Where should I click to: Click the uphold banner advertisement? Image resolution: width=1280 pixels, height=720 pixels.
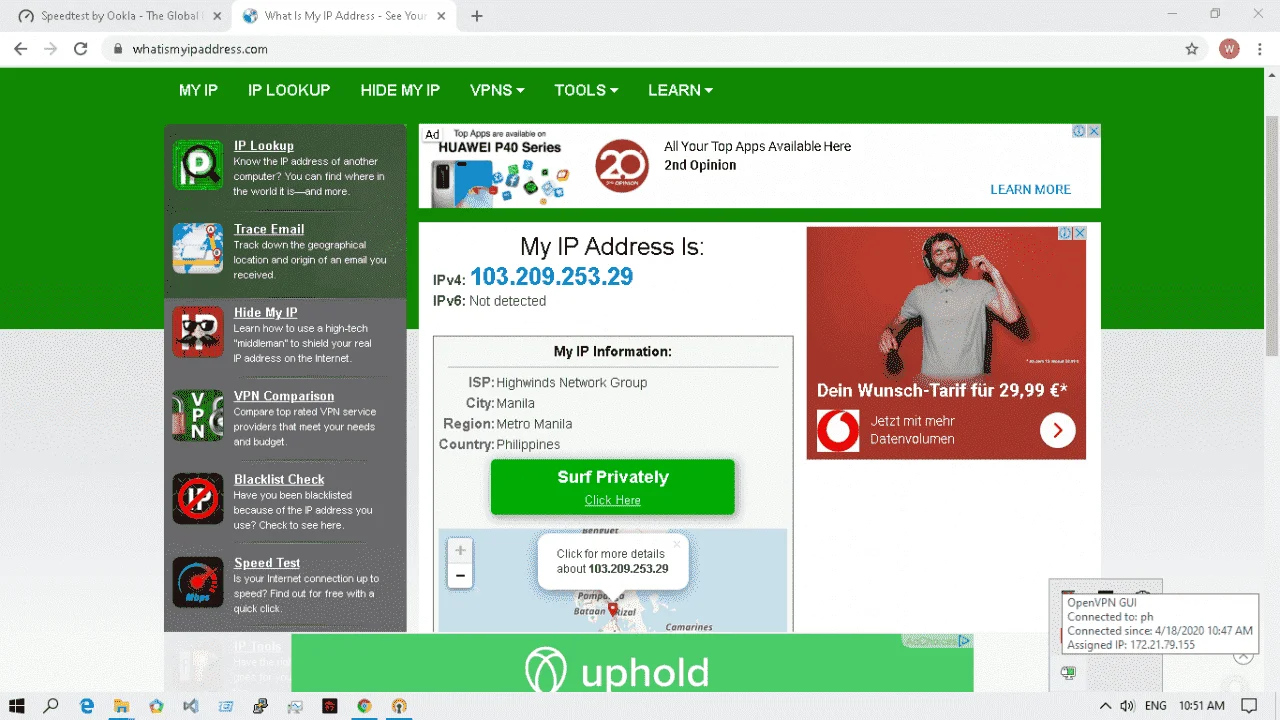click(632, 663)
